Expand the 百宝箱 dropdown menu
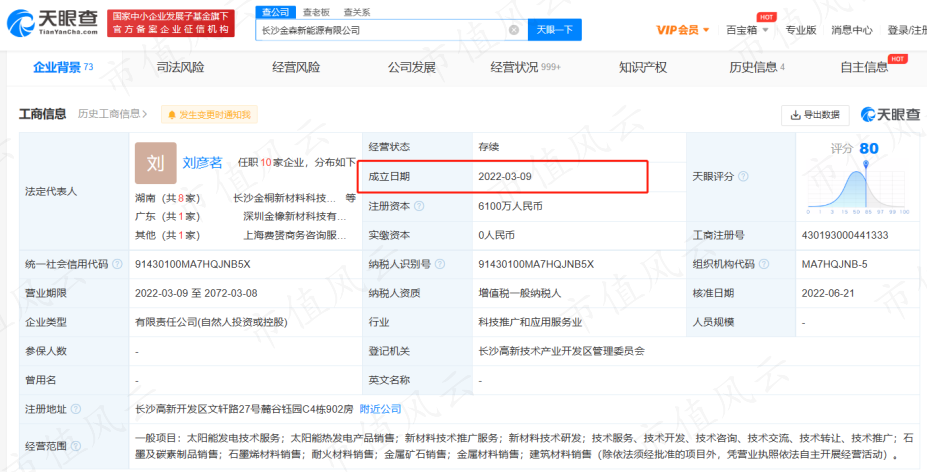Image resolution: width=927 pixels, height=472 pixels. pyautogui.click(x=746, y=30)
